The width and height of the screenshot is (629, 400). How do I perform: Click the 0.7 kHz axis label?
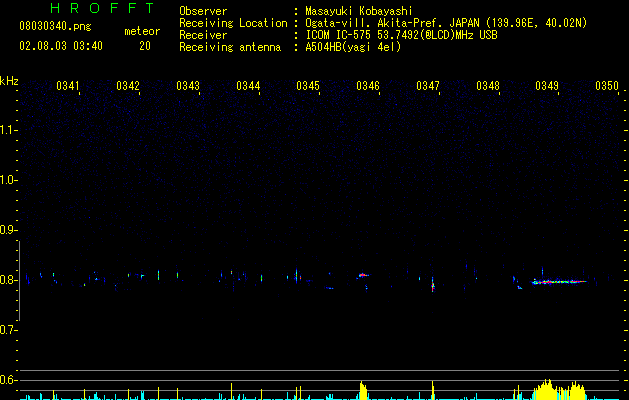click(8, 330)
